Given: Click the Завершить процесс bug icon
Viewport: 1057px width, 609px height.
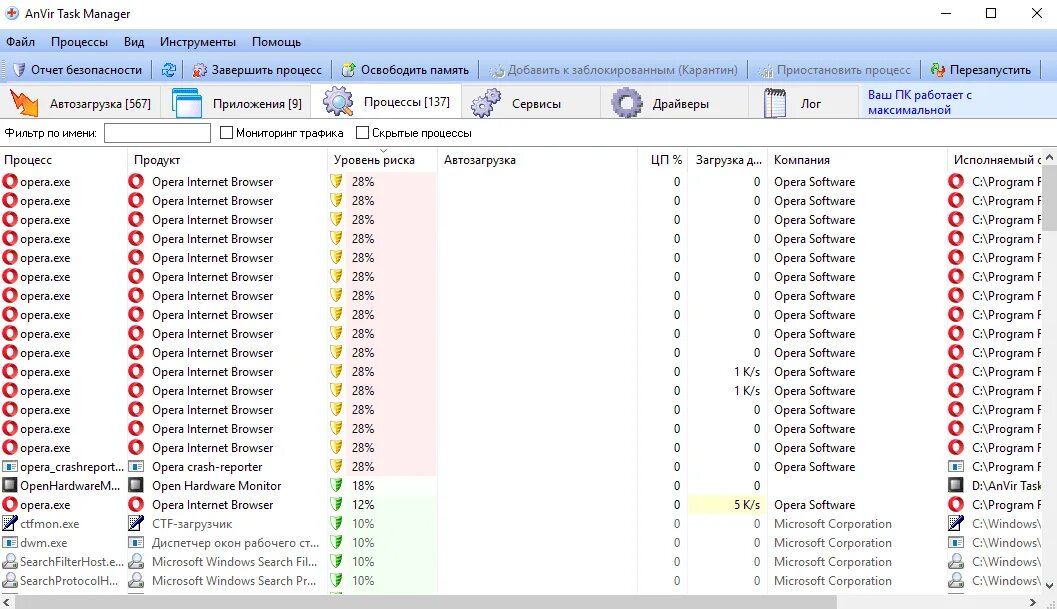Looking at the screenshot, I should (200, 69).
